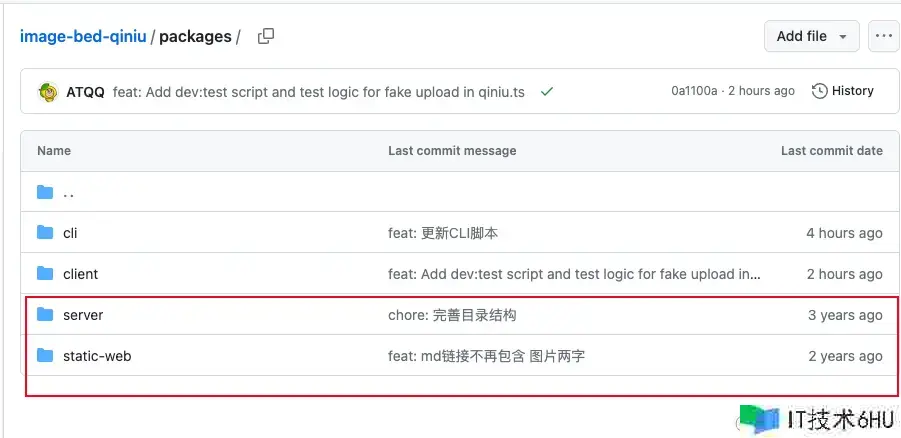View the History of commits
This screenshot has width=901, height=438.
coord(842,91)
